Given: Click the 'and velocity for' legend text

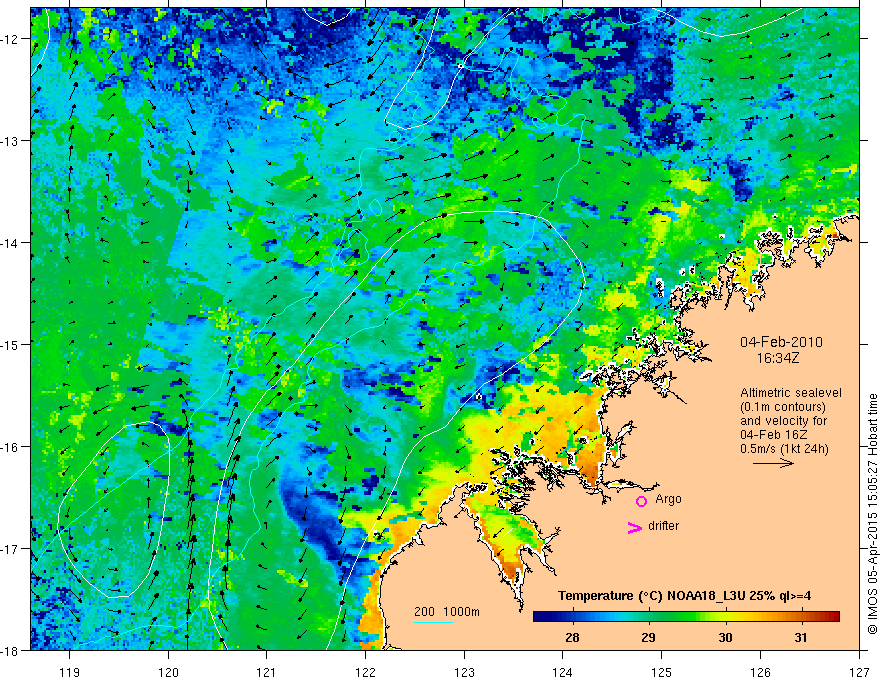Looking at the screenshot, I should (x=783, y=421).
